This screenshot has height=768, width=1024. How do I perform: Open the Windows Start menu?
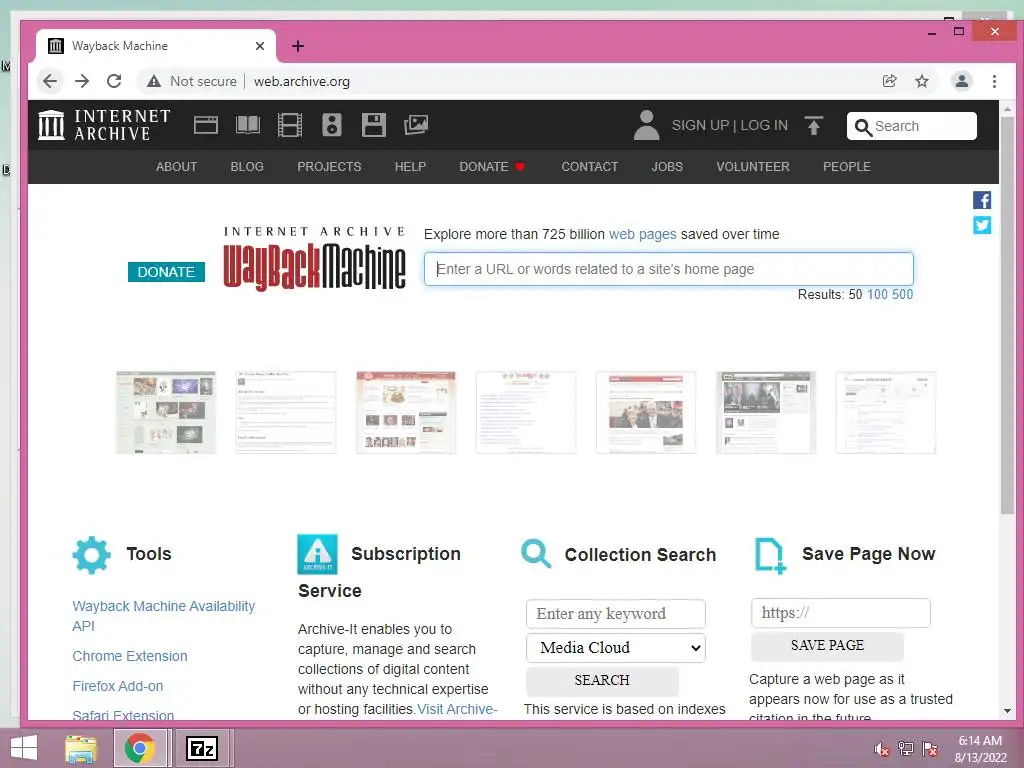[24, 748]
